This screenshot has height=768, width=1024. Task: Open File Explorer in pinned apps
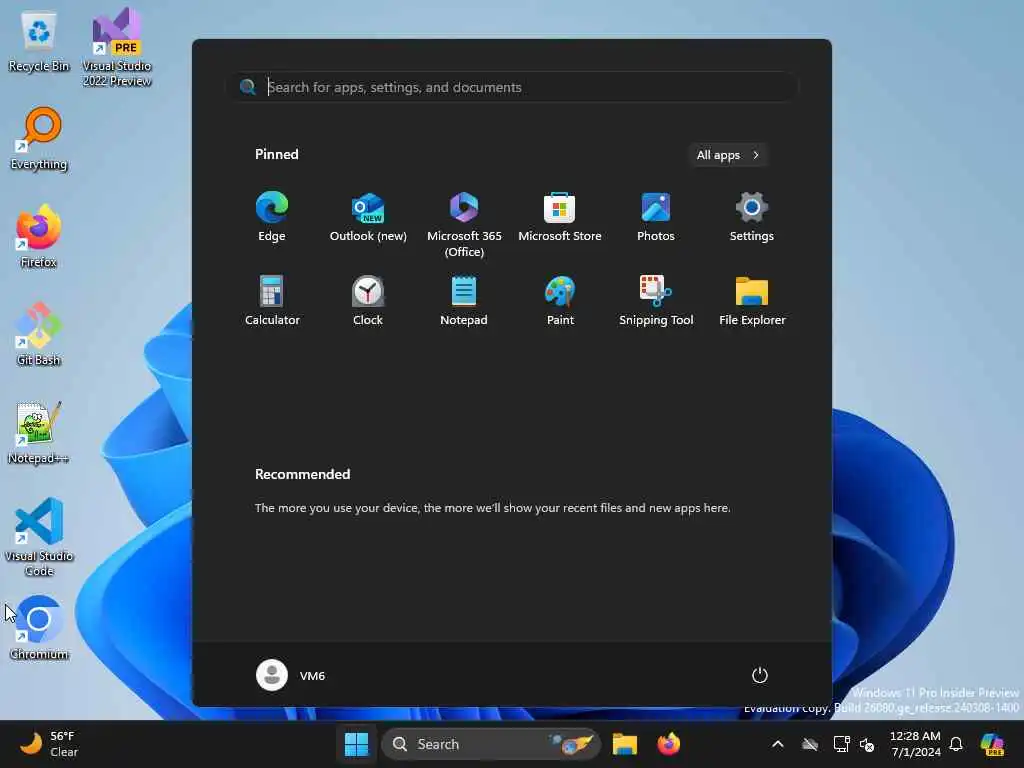[x=752, y=300]
